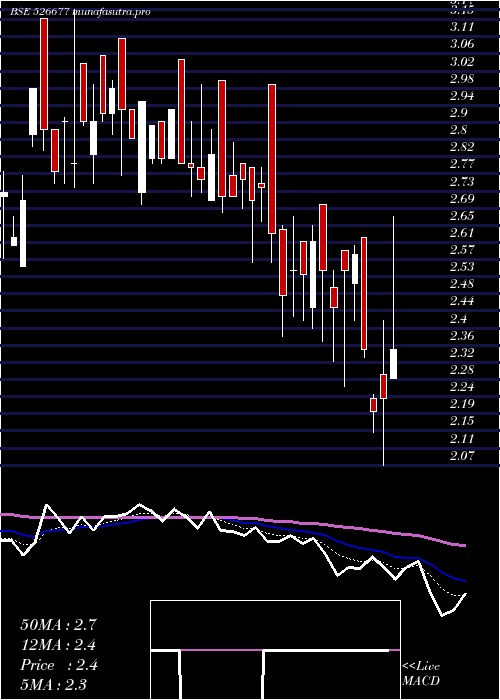Click the 5MA : 2.3 readout
The width and height of the screenshot is (500, 700).
[54, 684]
